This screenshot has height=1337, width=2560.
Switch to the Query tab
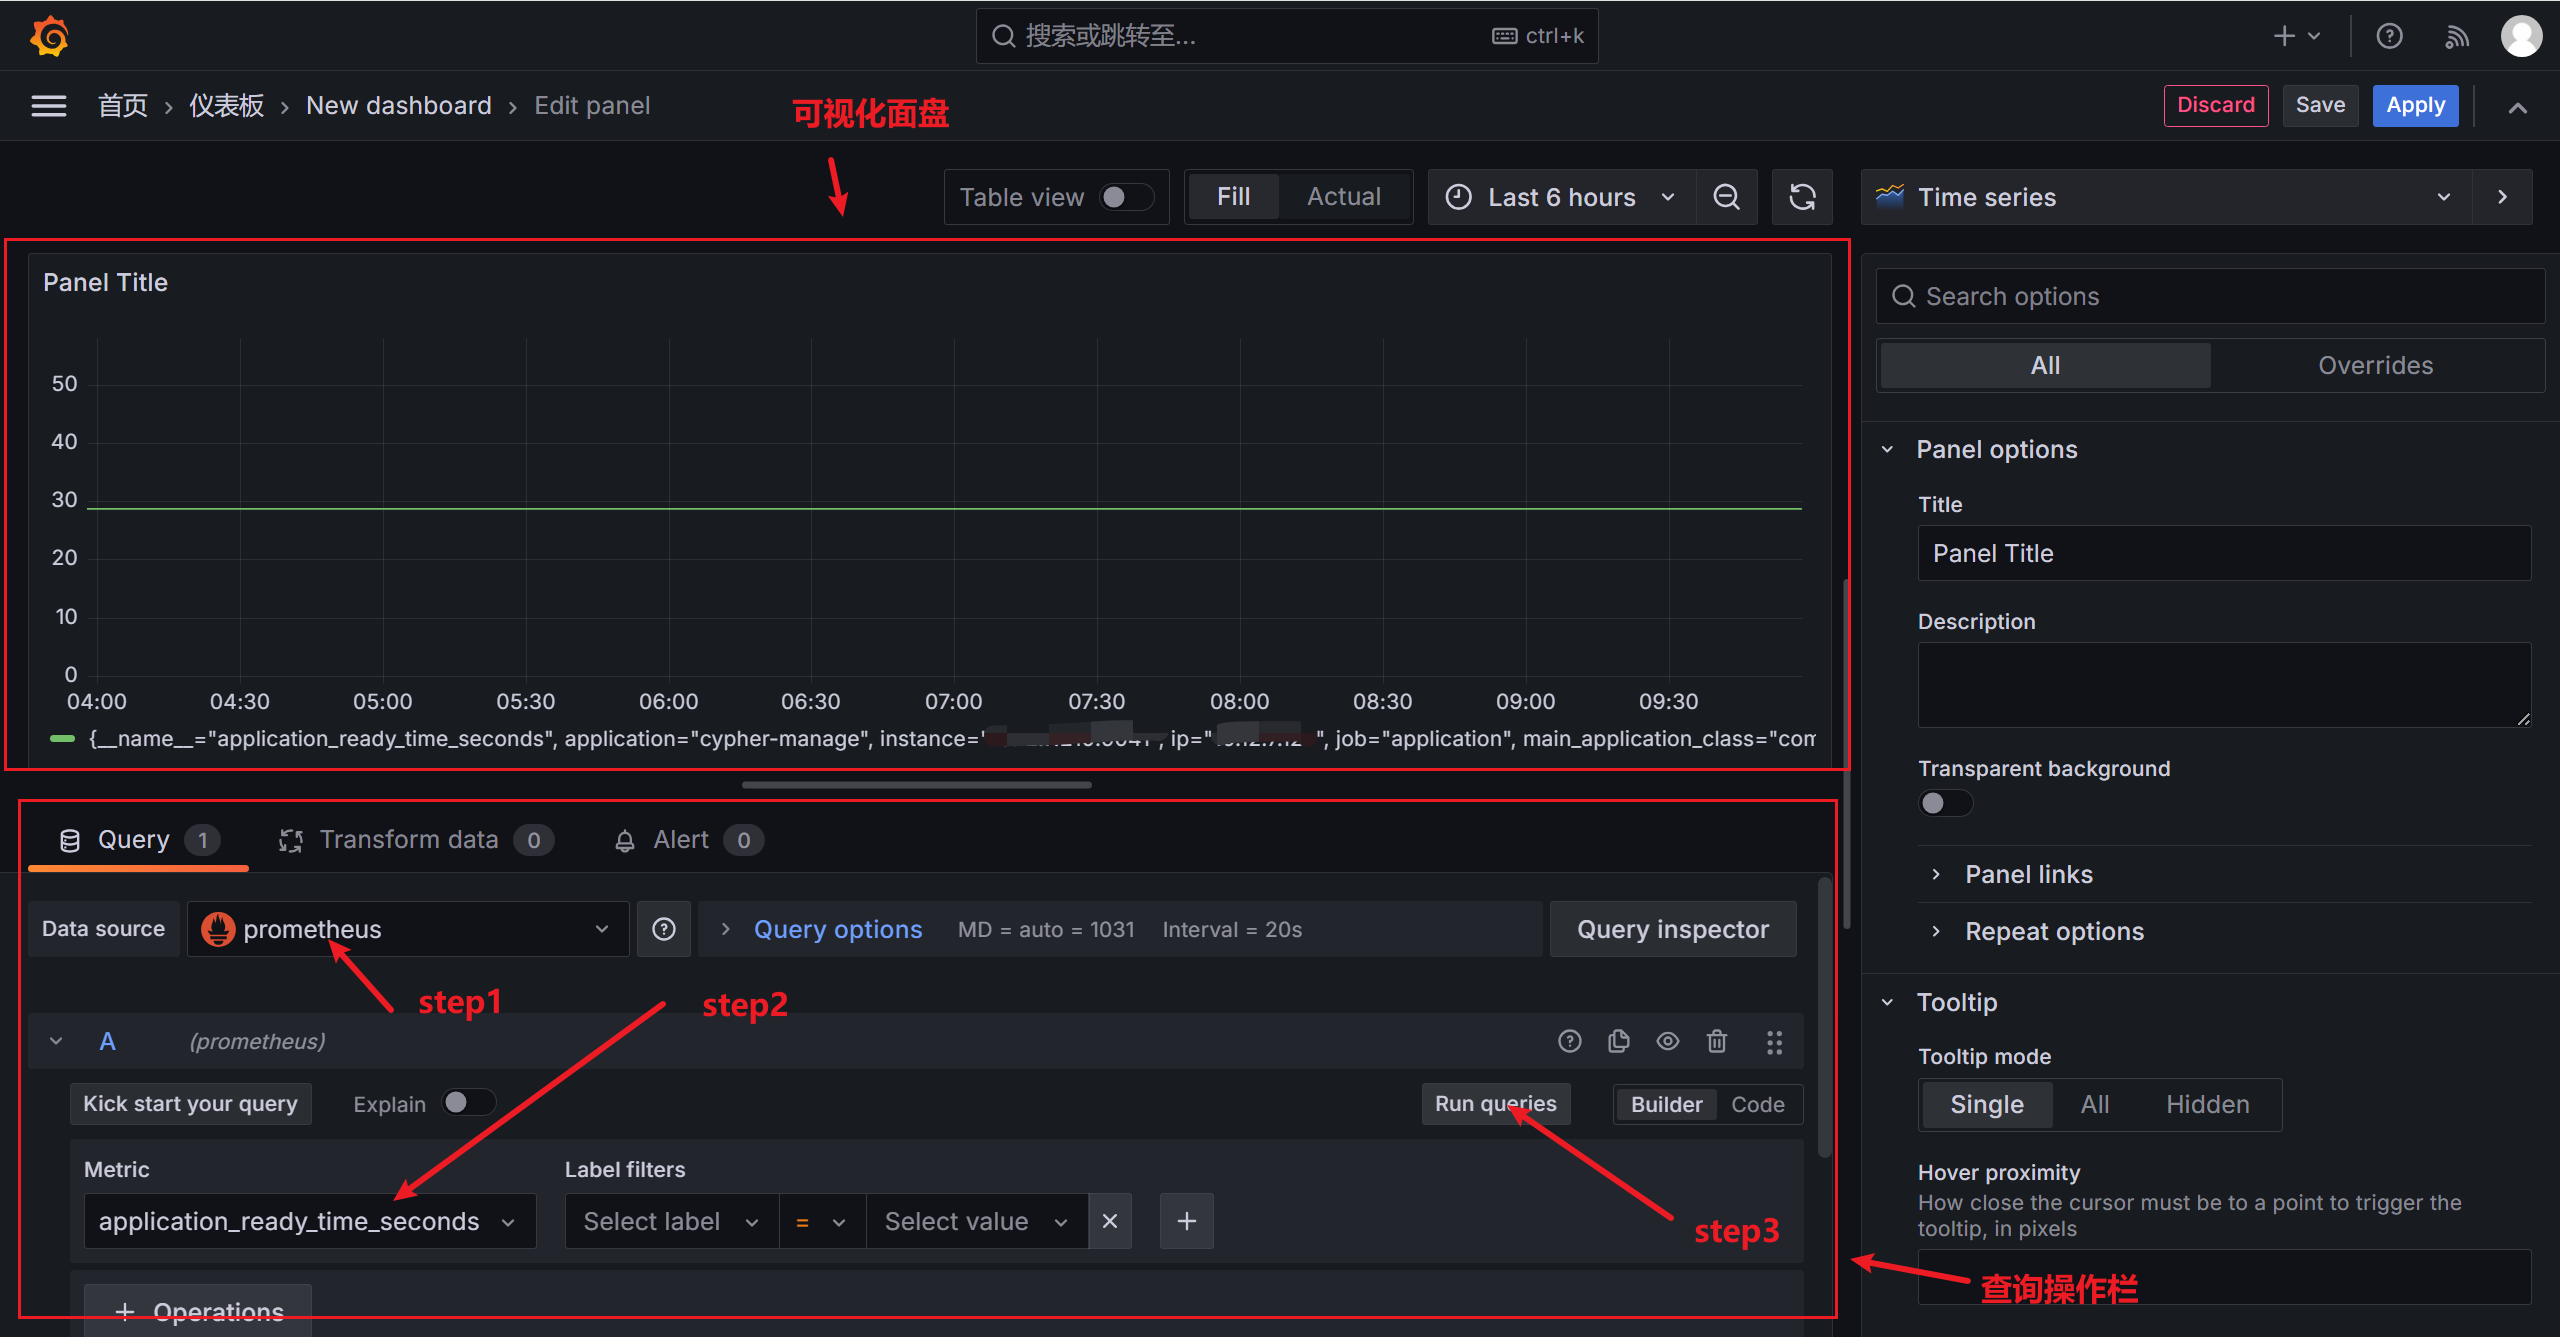(138, 840)
